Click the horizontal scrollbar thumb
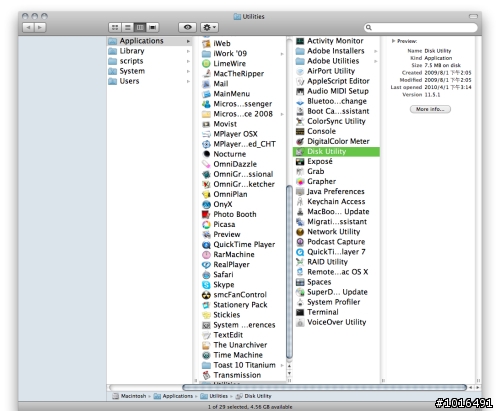This screenshot has width=500, height=411. [x=324, y=387]
